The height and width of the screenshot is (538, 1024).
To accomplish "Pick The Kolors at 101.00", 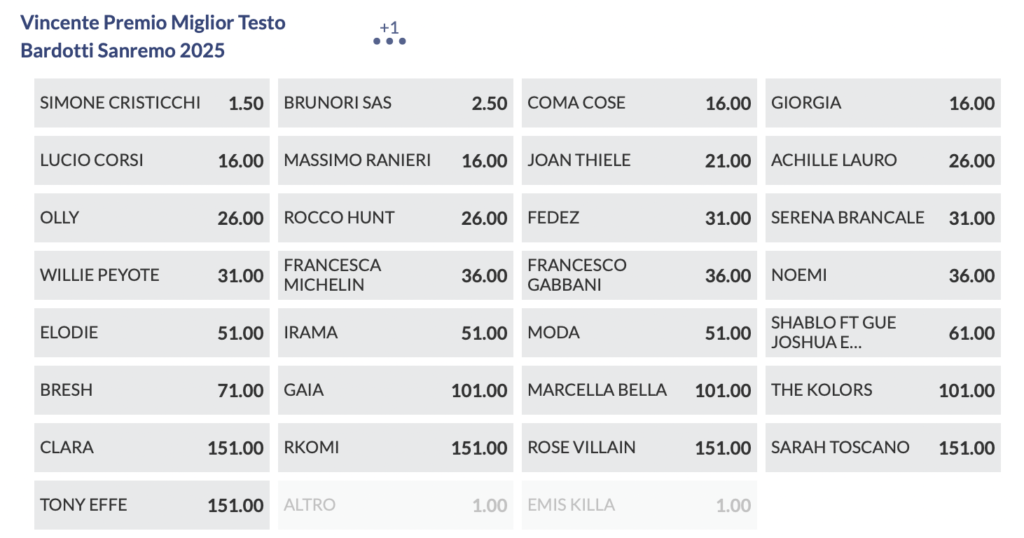I will [883, 390].
